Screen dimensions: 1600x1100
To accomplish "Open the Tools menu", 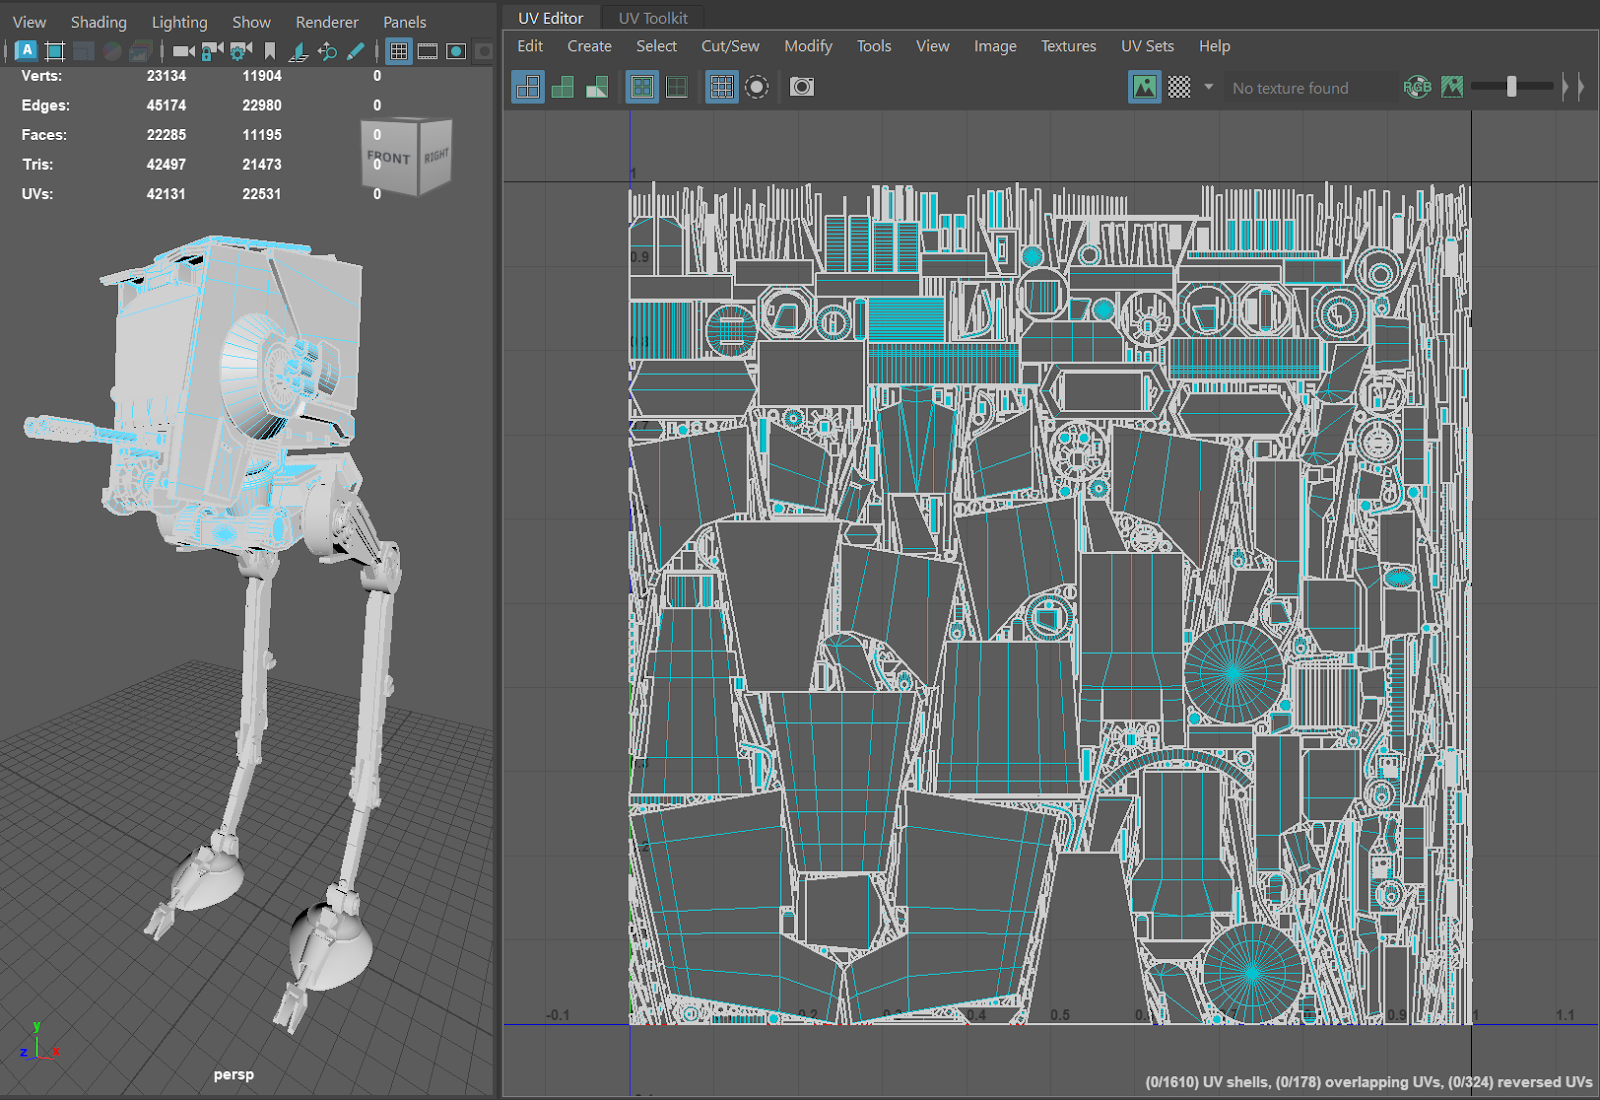I will click(x=874, y=46).
